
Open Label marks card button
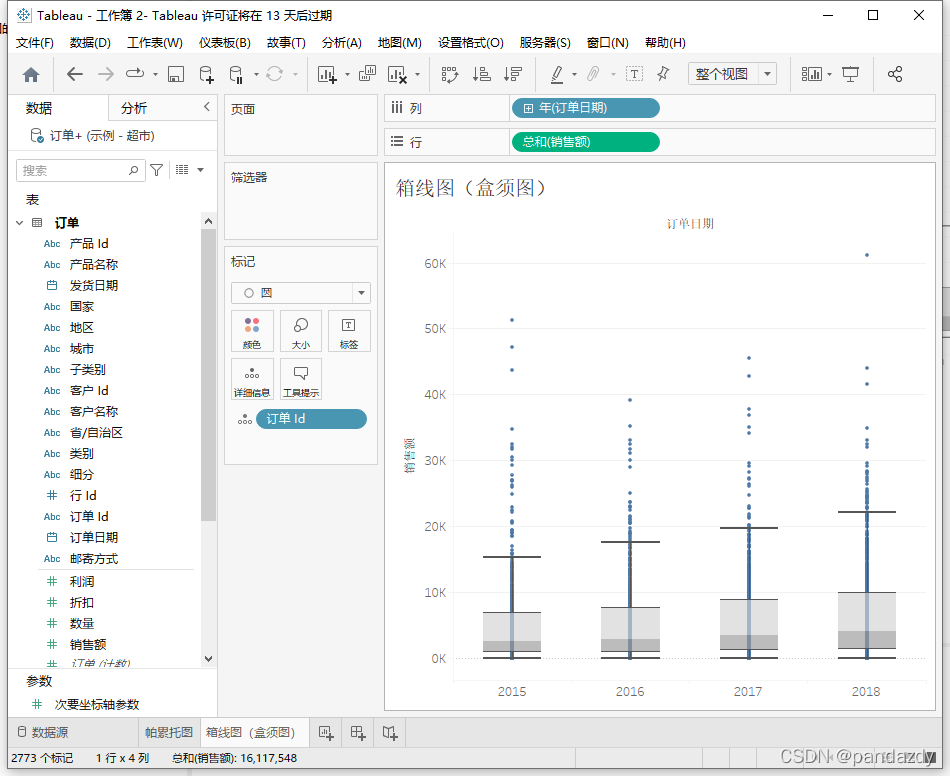[x=349, y=331]
